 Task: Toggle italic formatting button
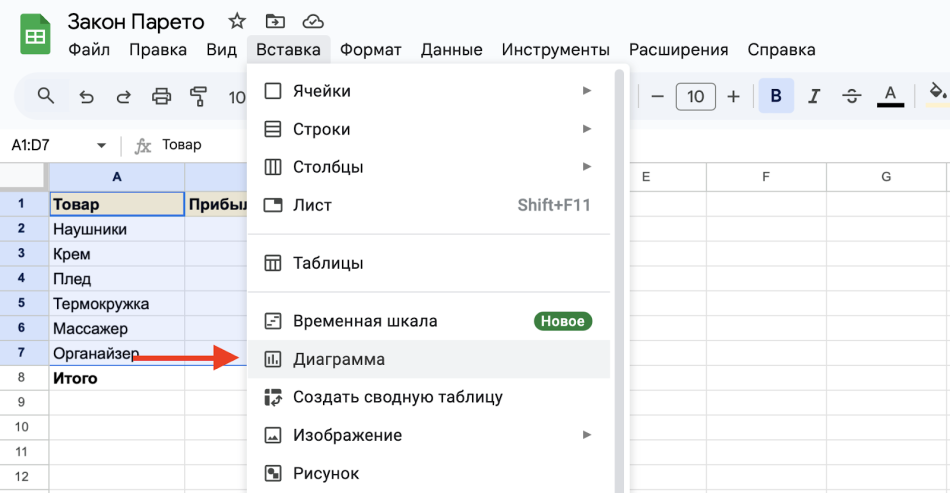[x=814, y=96]
